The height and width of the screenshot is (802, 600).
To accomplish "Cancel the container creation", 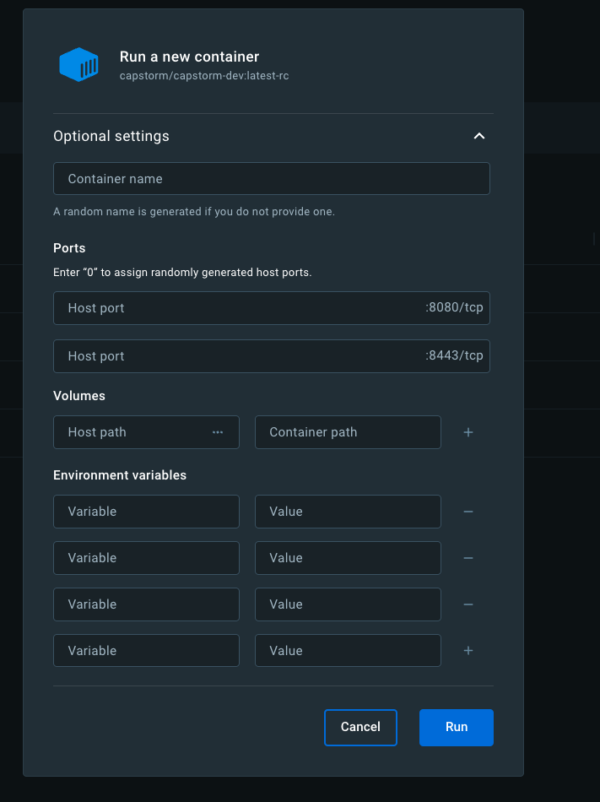I will click(x=360, y=727).
